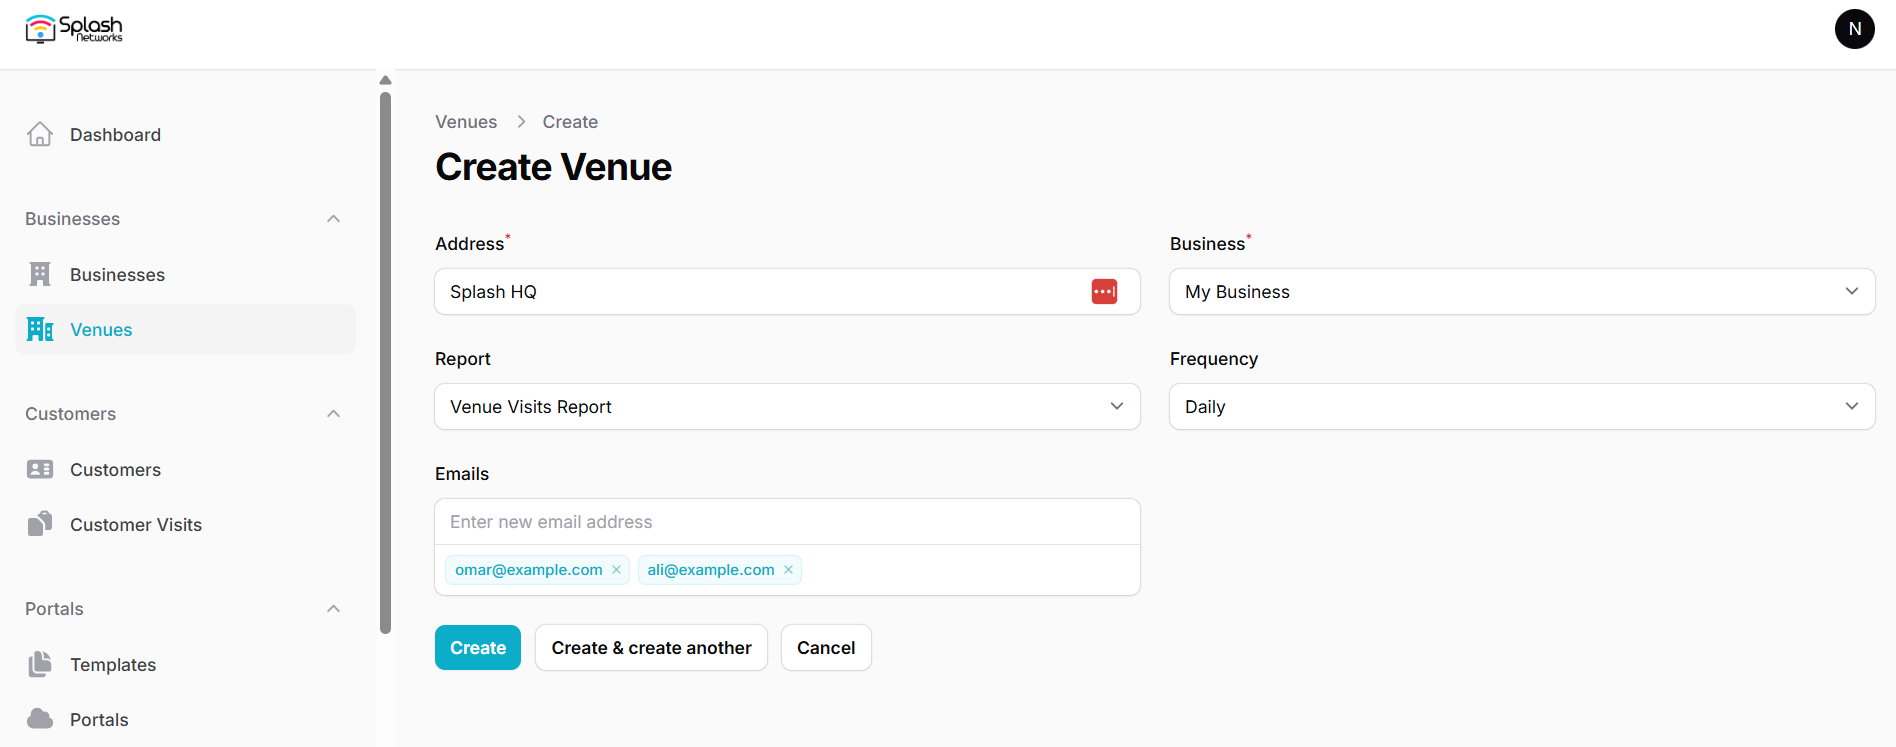Focus the new email address input field
The height and width of the screenshot is (747, 1896).
(787, 522)
